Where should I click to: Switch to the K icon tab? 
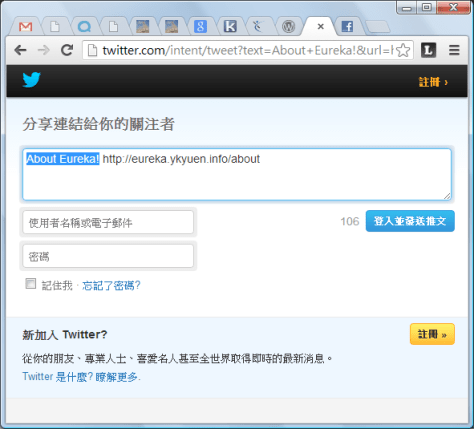coord(230,26)
